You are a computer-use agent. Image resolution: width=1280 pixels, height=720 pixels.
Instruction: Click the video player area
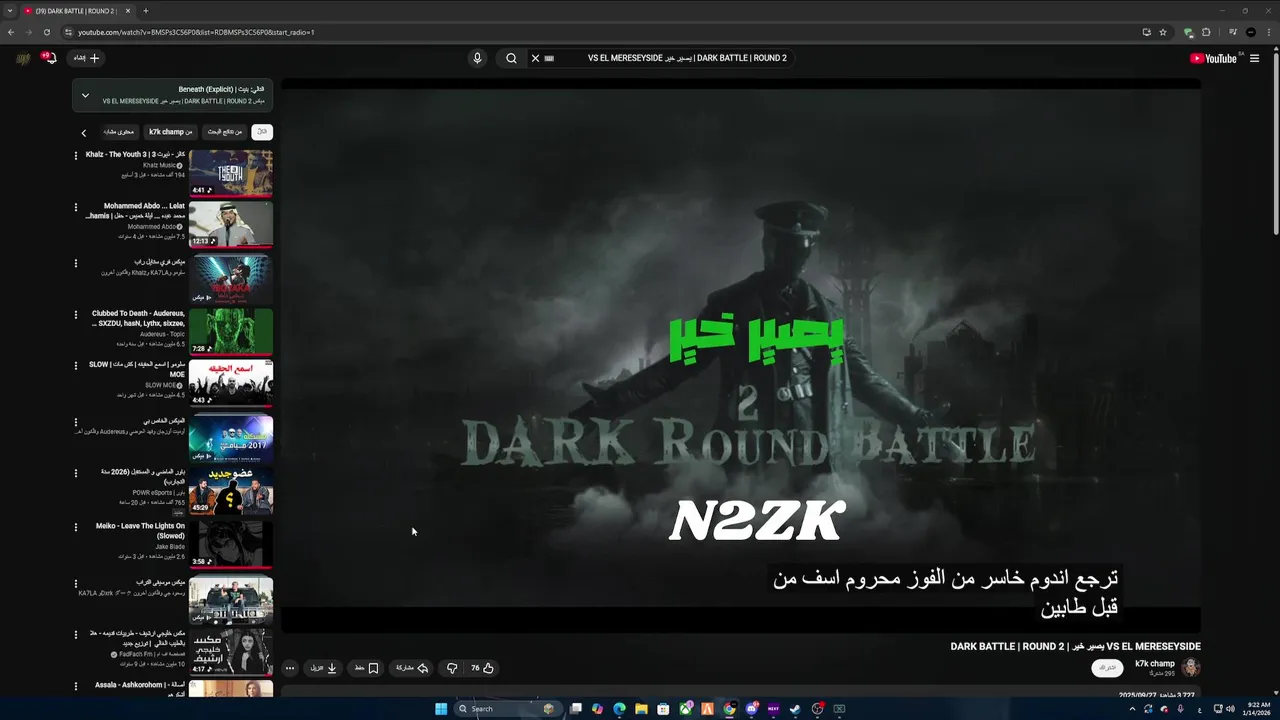[741, 355]
